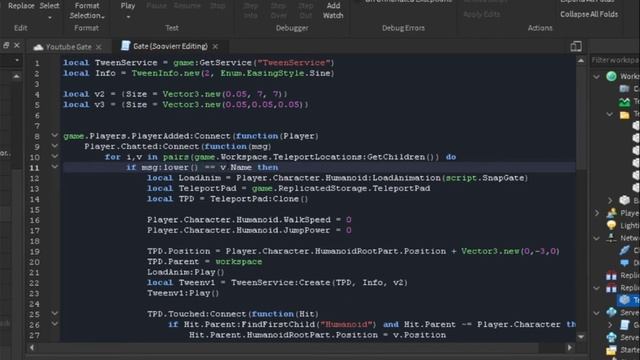The image size is (640, 360).
Task: Click the WalkSpeed assignment on line 16
Action: pos(249,220)
